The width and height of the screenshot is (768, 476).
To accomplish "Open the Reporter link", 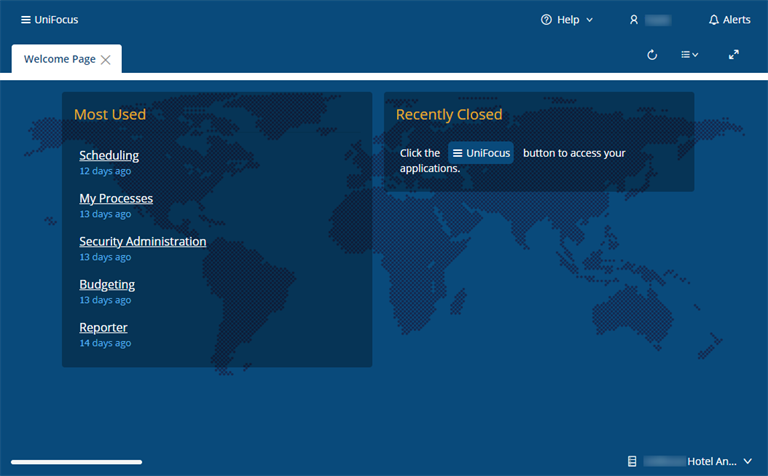I will click(103, 328).
